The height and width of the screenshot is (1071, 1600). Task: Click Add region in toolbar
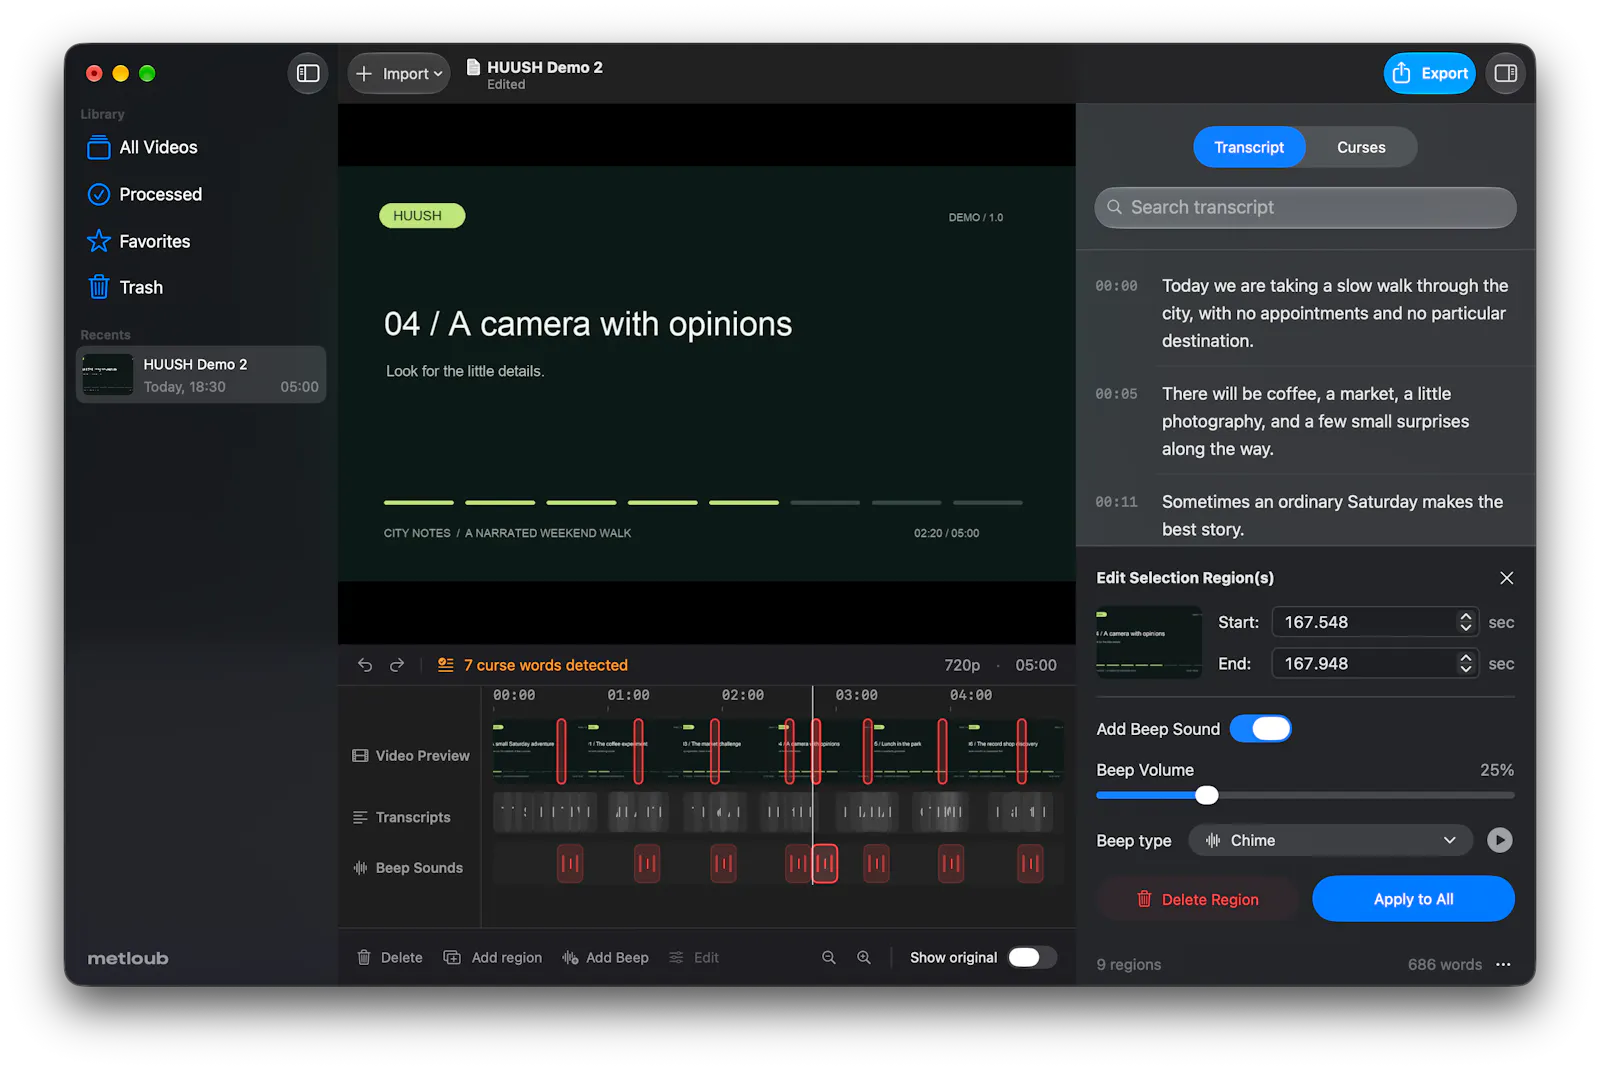[493, 957]
